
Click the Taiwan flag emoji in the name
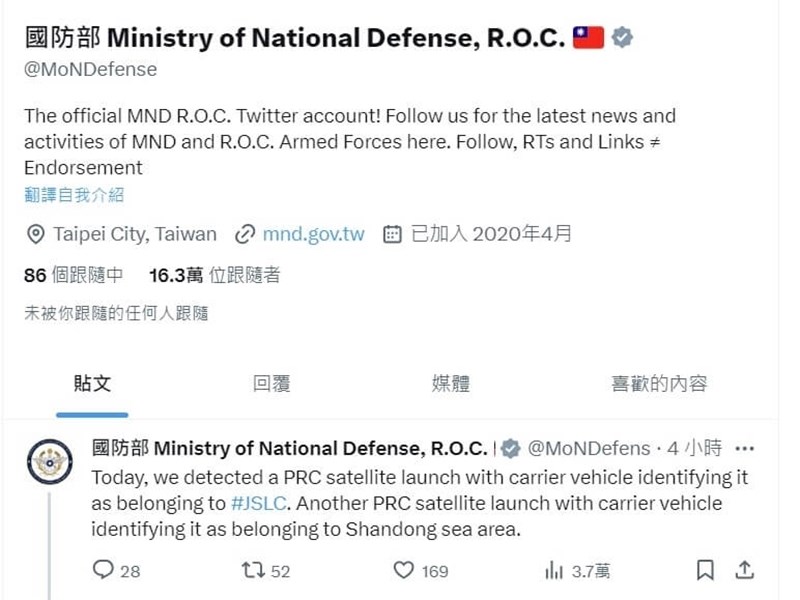coord(588,39)
